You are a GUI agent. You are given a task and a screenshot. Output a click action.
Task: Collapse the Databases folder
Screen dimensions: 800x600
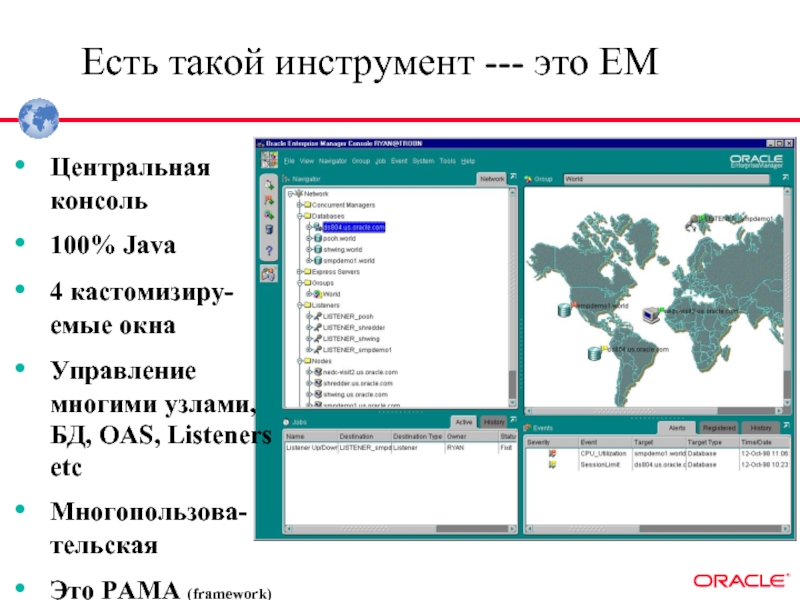pyautogui.click(x=300, y=216)
